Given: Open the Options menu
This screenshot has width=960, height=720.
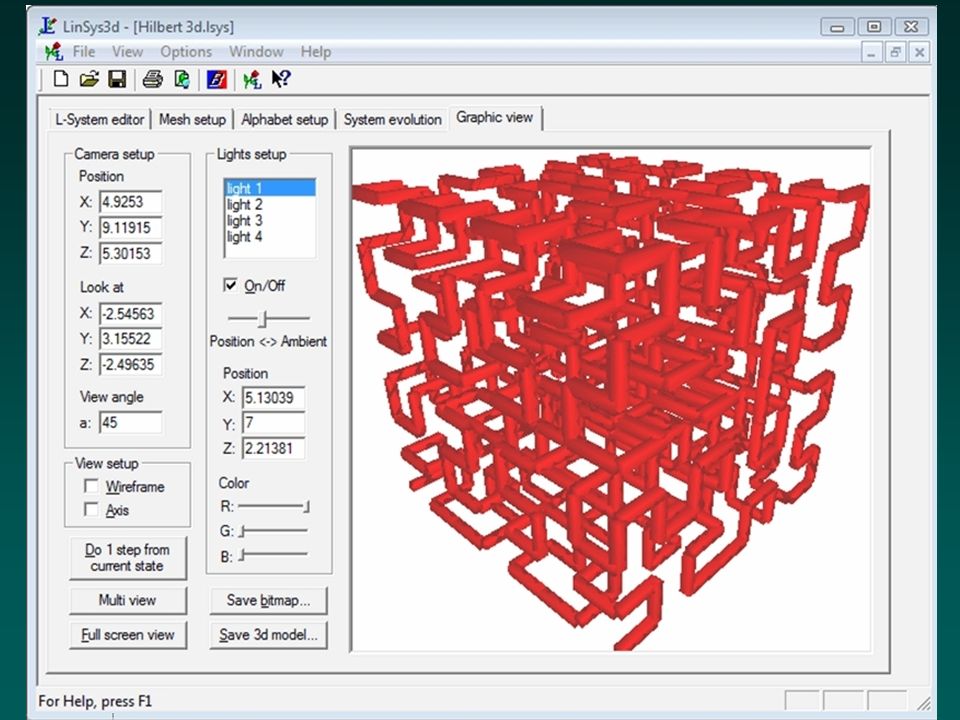Looking at the screenshot, I should (186, 52).
